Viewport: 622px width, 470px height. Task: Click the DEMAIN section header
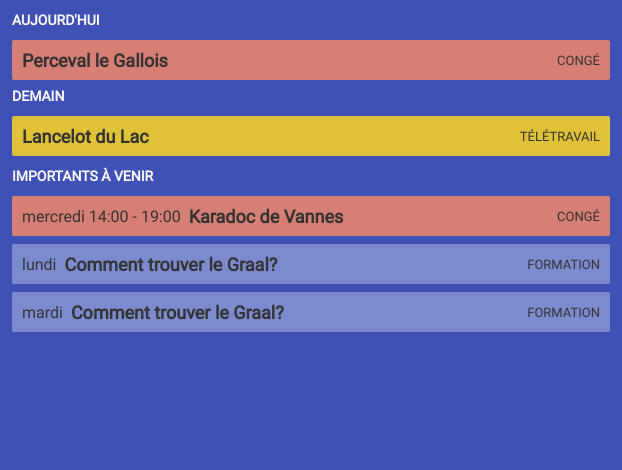(x=38, y=96)
